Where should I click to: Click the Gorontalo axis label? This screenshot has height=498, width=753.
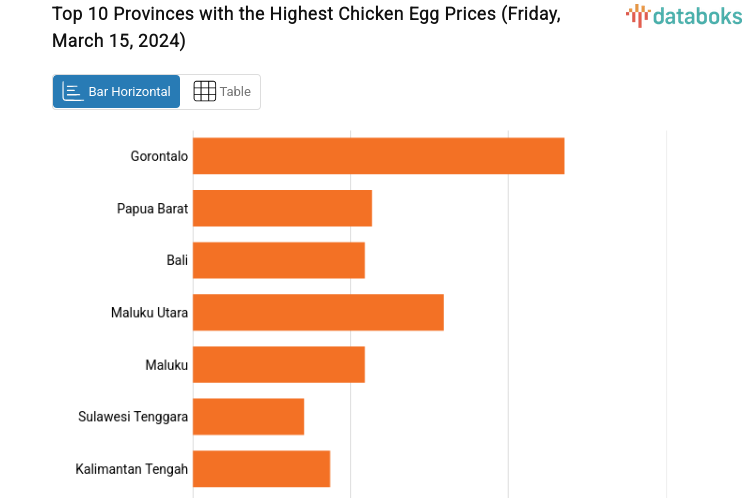pos(159,156)
